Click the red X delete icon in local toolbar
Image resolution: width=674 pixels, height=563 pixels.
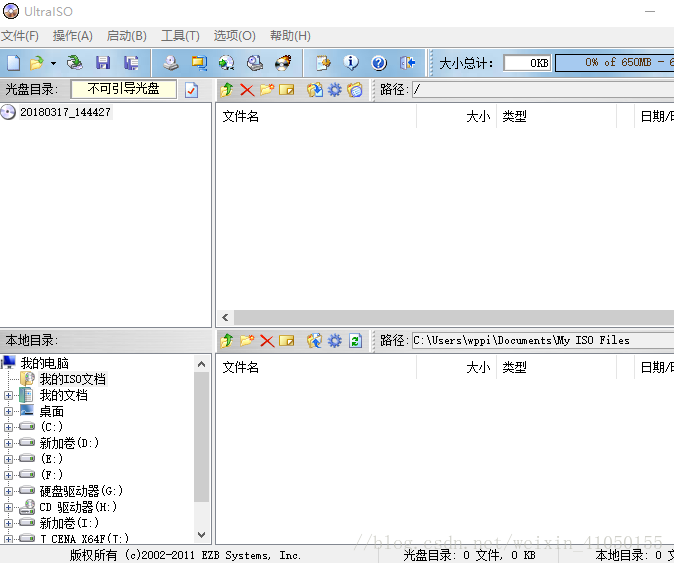(x=267, y=341)
